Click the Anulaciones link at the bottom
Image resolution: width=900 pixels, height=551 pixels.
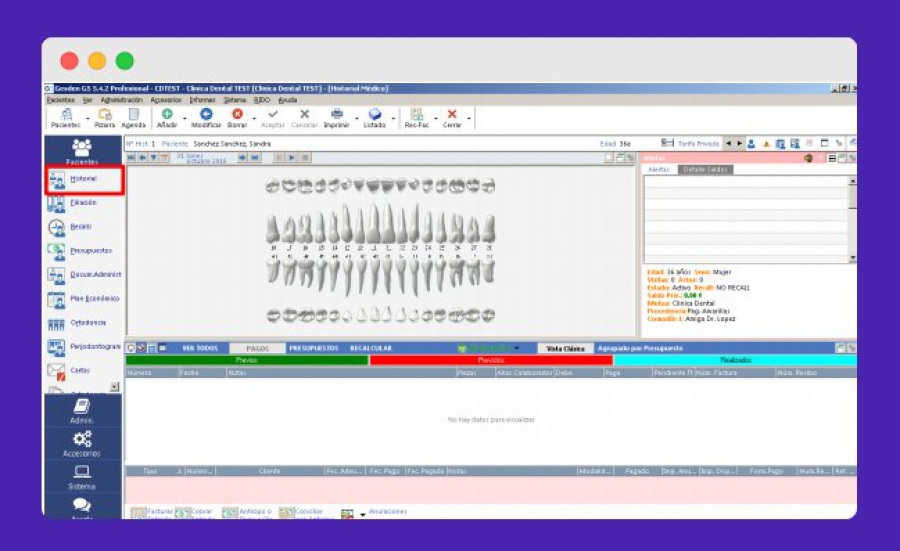point(387,511)
